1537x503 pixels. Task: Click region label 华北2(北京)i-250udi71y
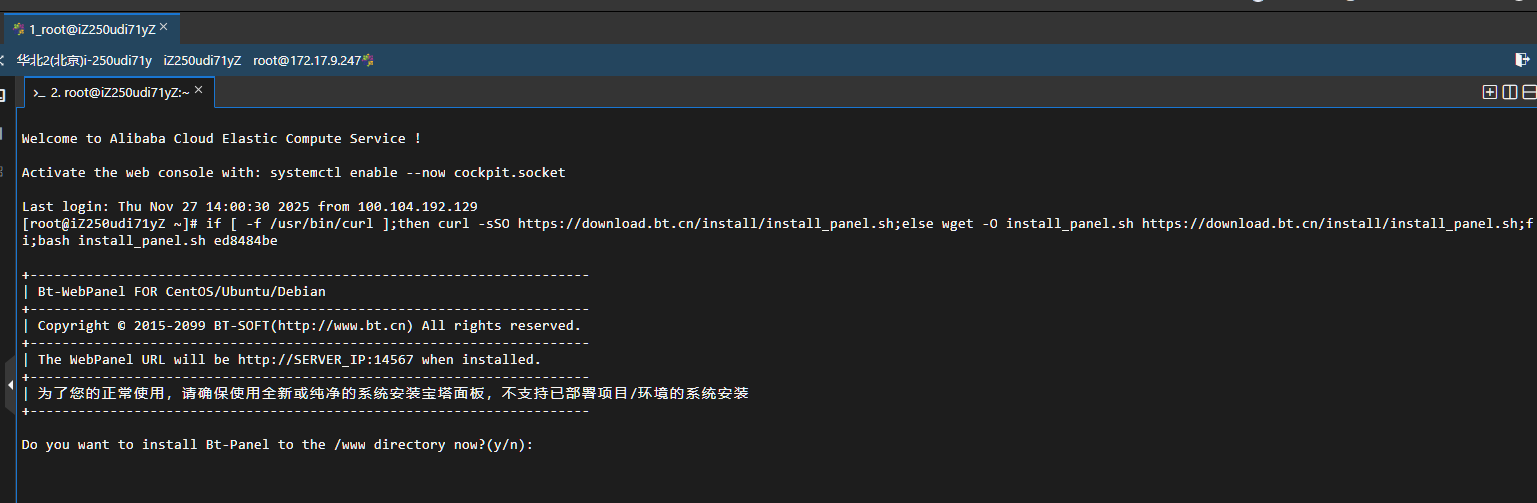click(x=84, y=60)
